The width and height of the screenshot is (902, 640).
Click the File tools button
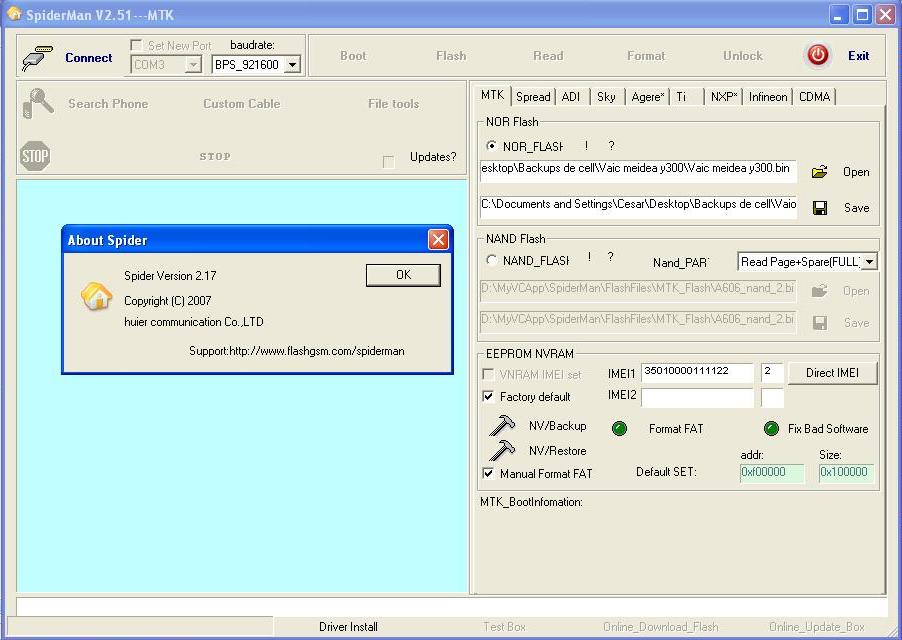click(393, 104)
